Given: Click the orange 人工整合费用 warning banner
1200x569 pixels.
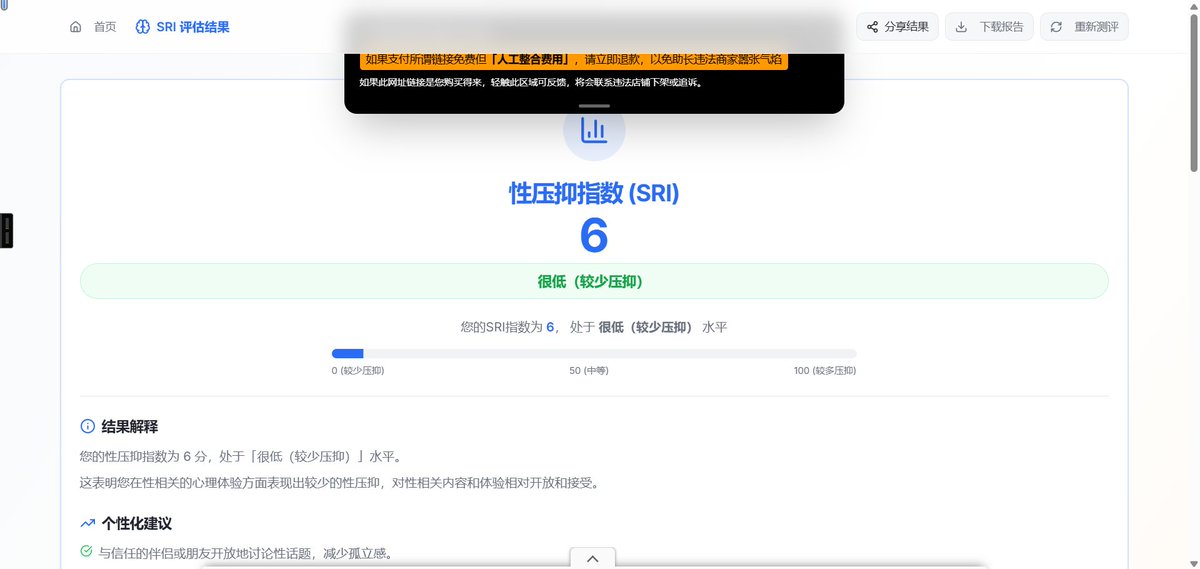Looking at the screenshot, I should pos(574,60).
